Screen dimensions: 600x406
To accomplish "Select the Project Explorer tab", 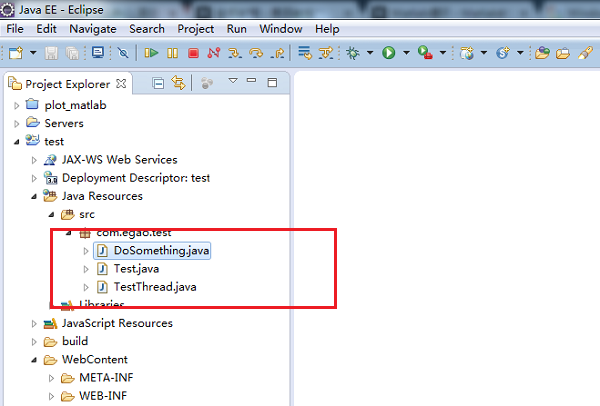I will pyautogui.click(x=67, y=84).
